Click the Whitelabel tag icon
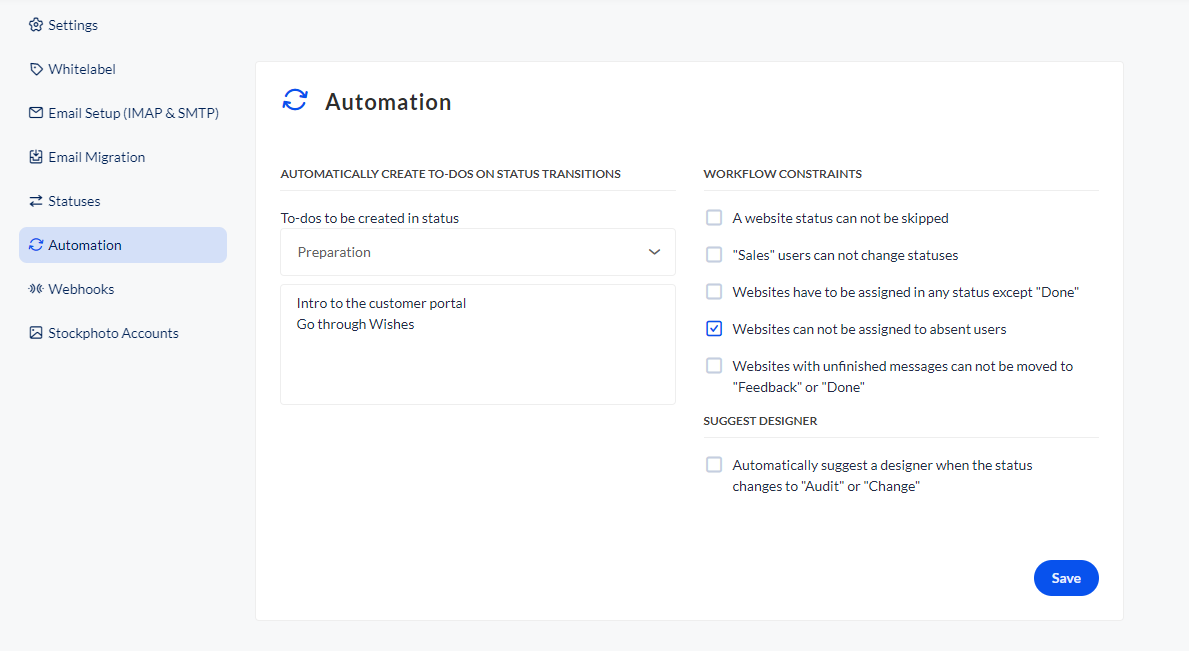The height and width of the screenshot is (651, 1189). click(x=36, y=69)
